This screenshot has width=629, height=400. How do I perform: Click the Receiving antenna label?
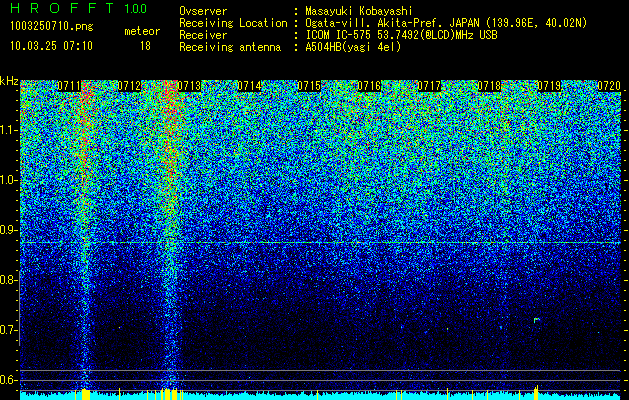[230, 47]
